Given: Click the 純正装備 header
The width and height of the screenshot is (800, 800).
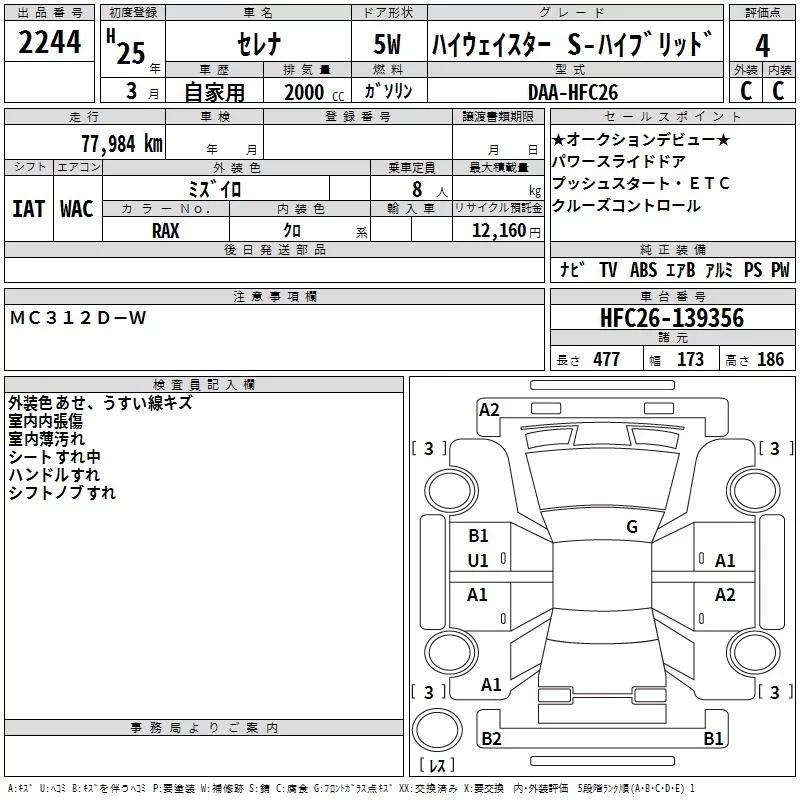Looking at the screenshot, I should (x=672, y=249).
